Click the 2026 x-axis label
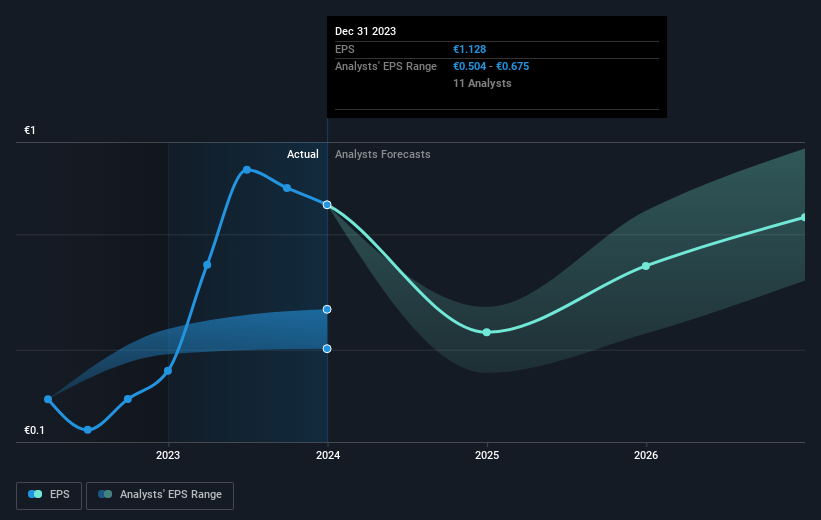821x520 pixels. 646,455
